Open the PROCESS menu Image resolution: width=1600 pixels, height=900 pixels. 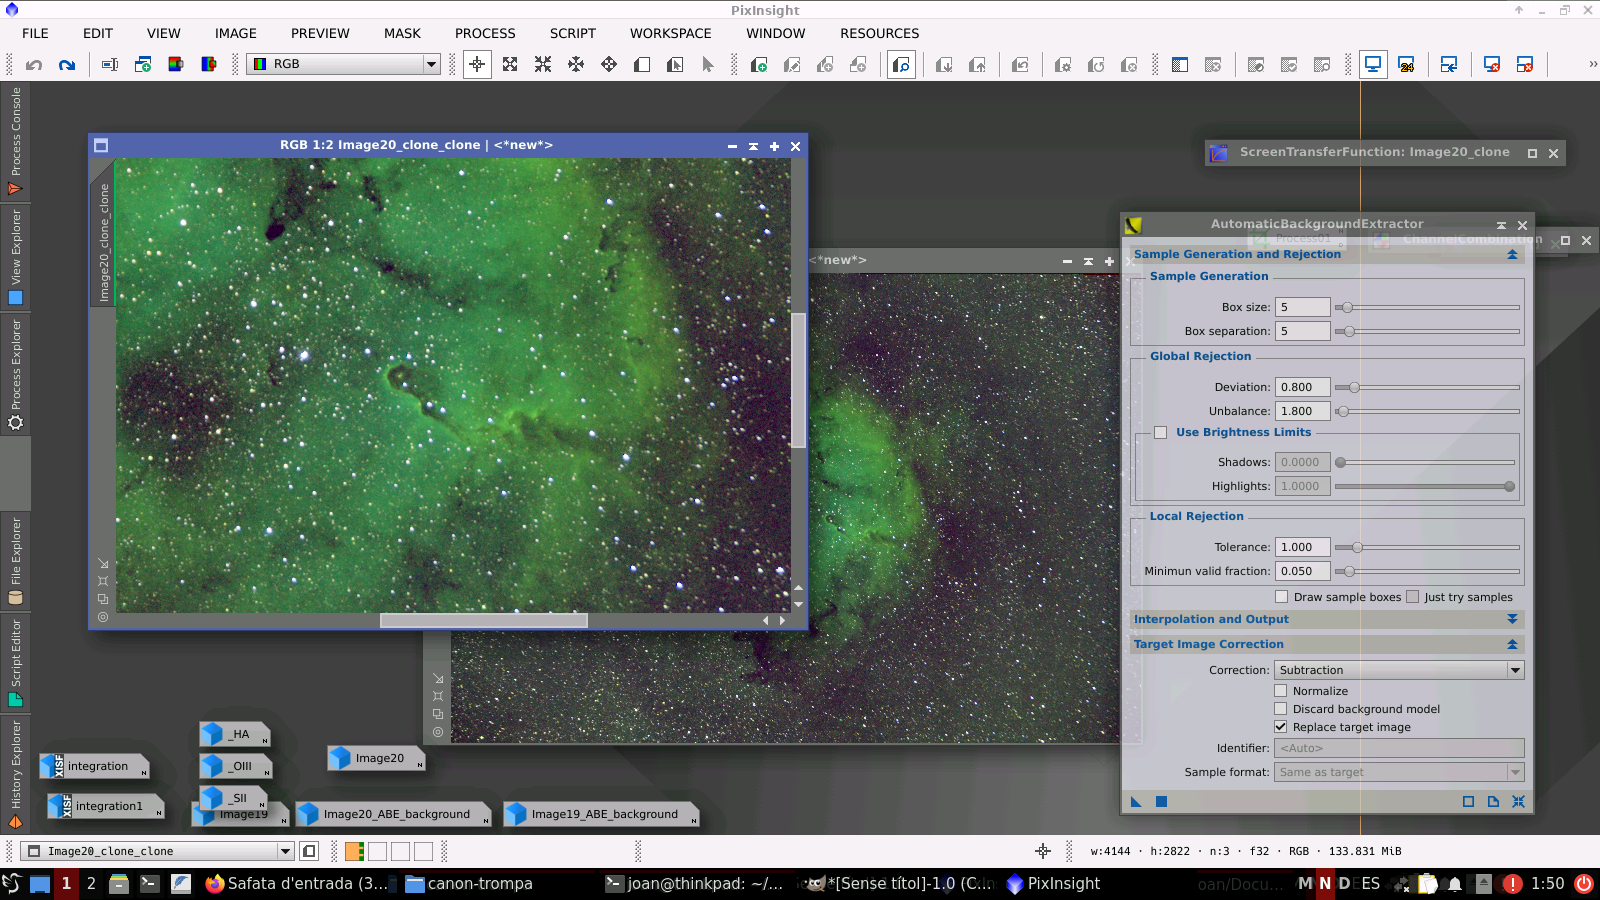(485, 33)
